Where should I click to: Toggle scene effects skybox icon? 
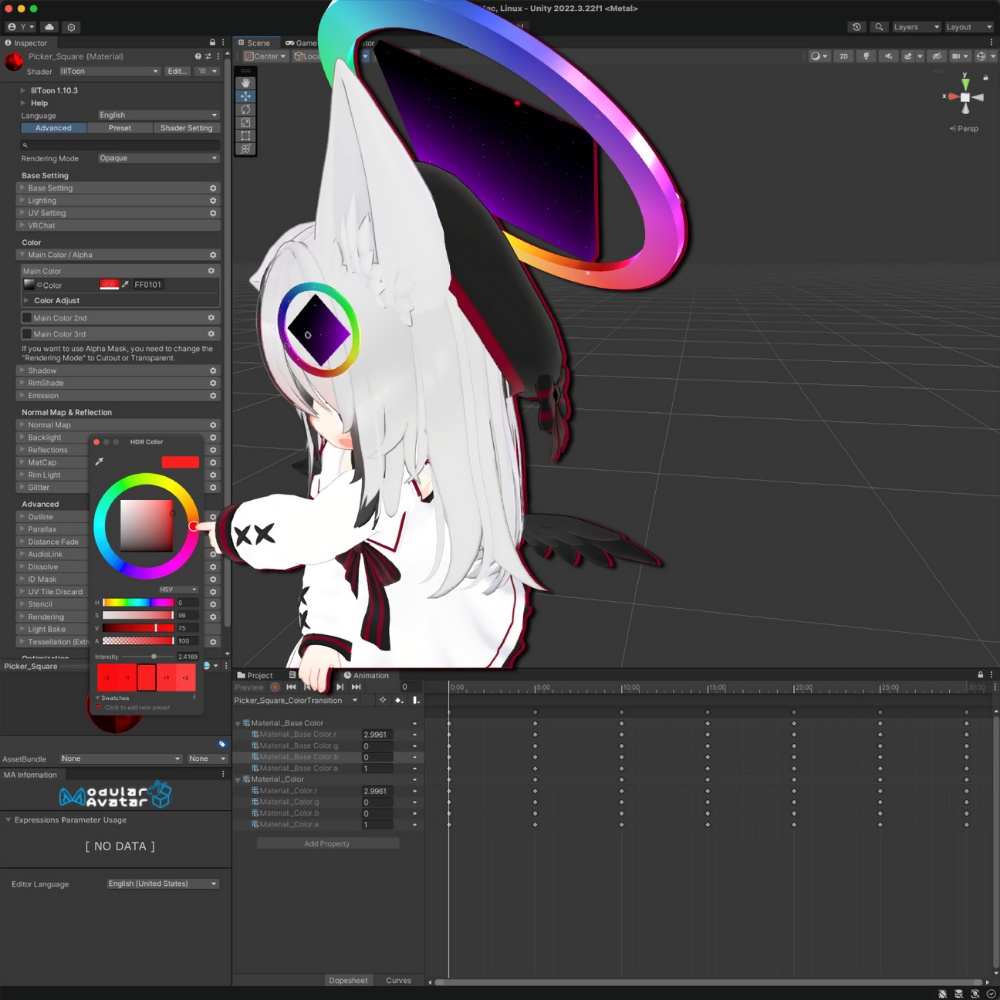pyautogui.click(x=908, y=56)
